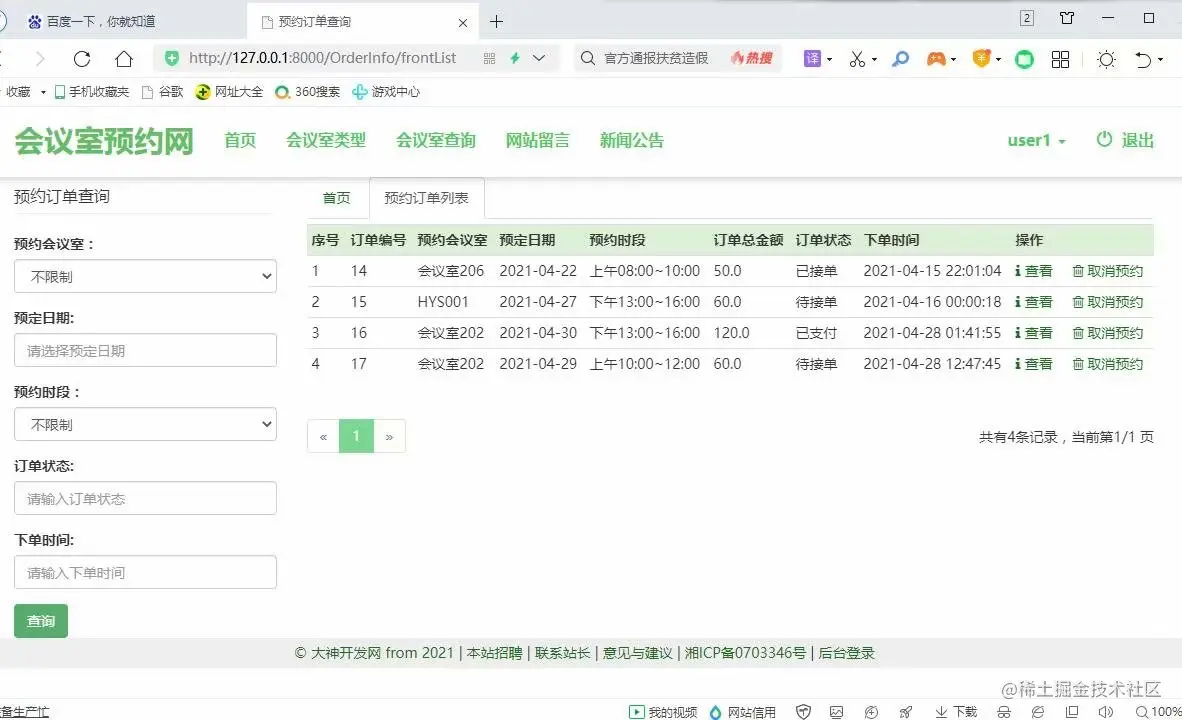
Task: Go to next page with » button
Action: (x=390, y=437)
